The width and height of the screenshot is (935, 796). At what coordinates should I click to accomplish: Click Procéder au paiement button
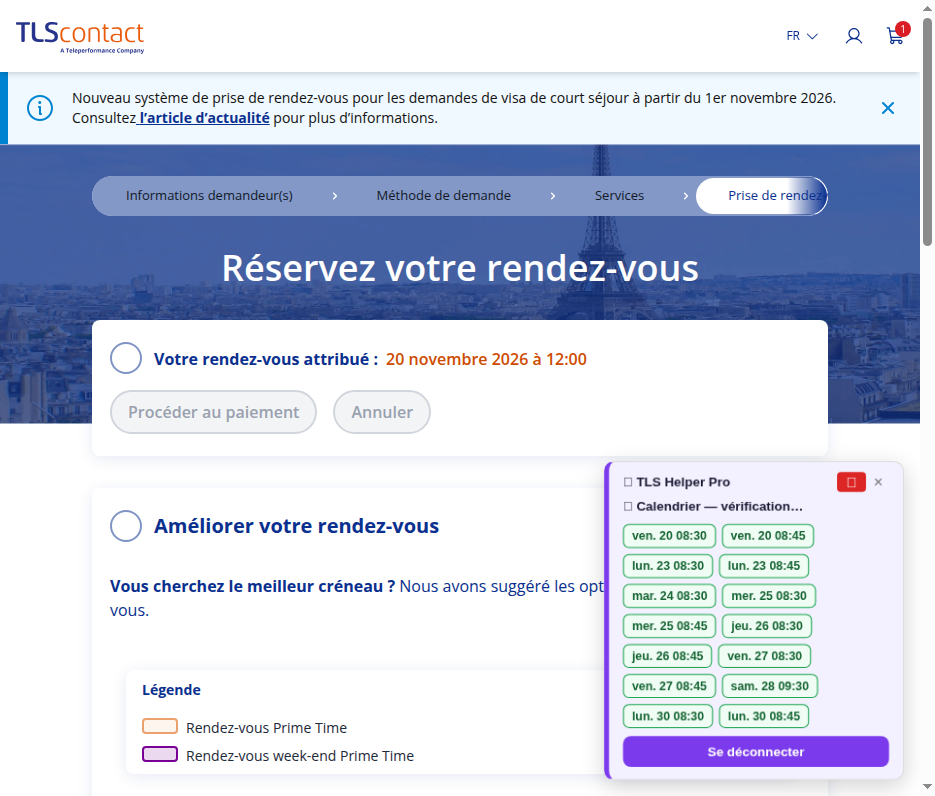213,412
